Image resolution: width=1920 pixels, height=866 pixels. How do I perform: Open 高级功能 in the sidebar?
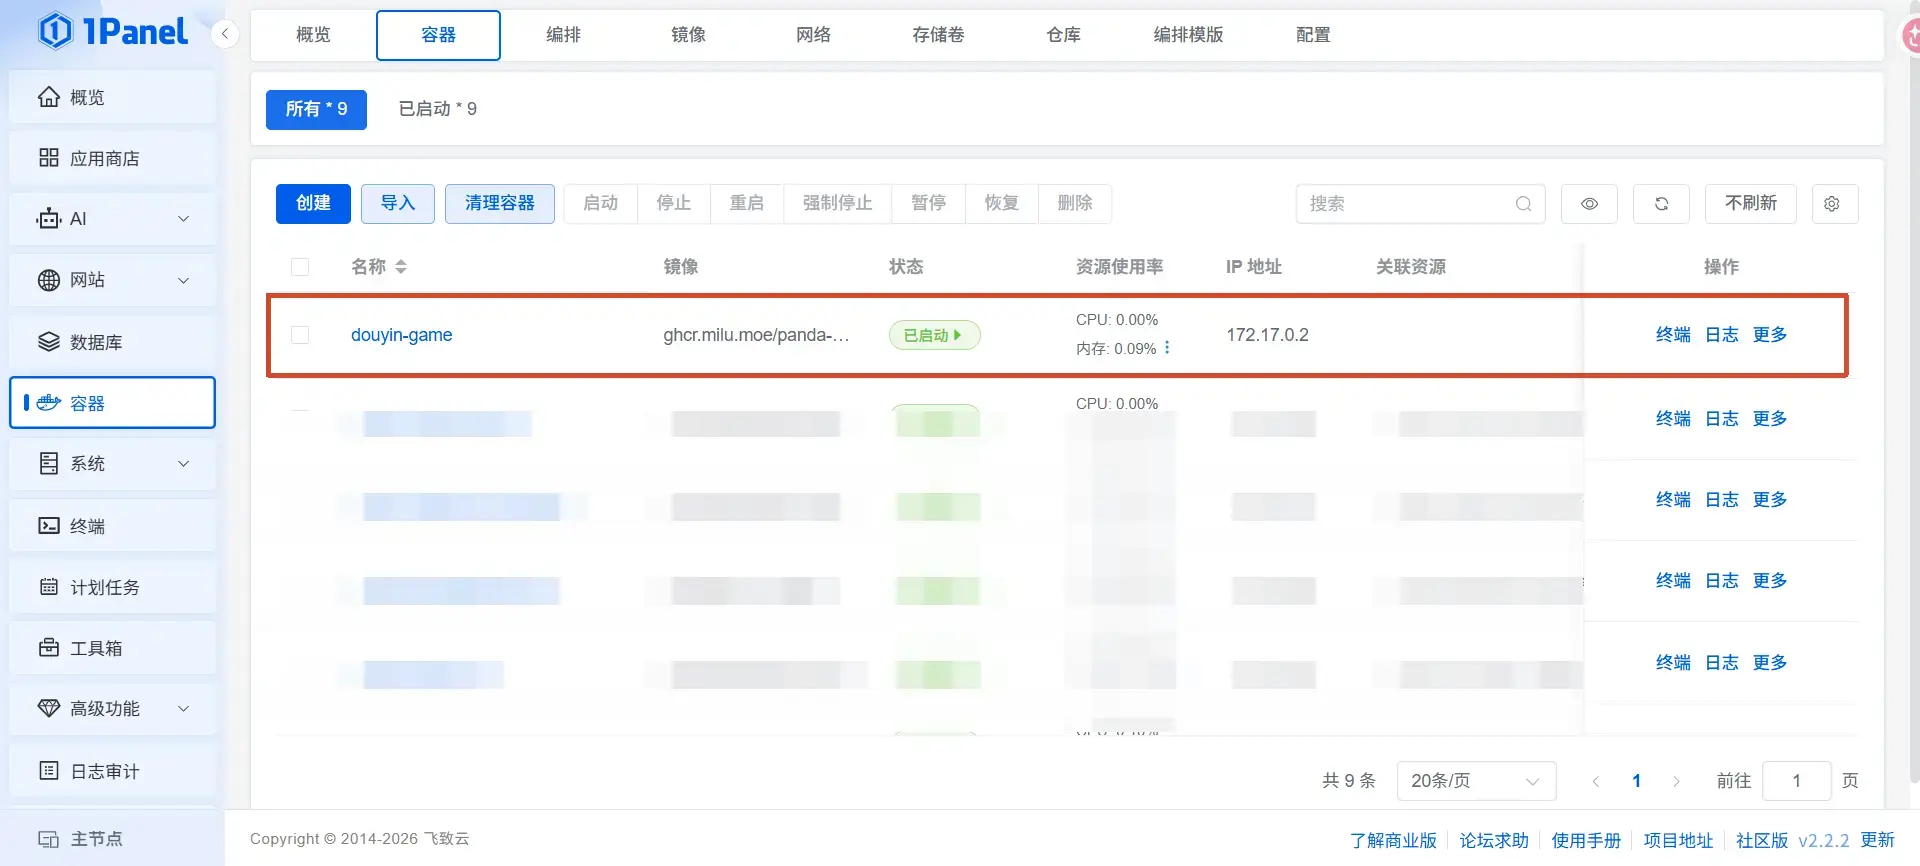click(x=112, y=709)
